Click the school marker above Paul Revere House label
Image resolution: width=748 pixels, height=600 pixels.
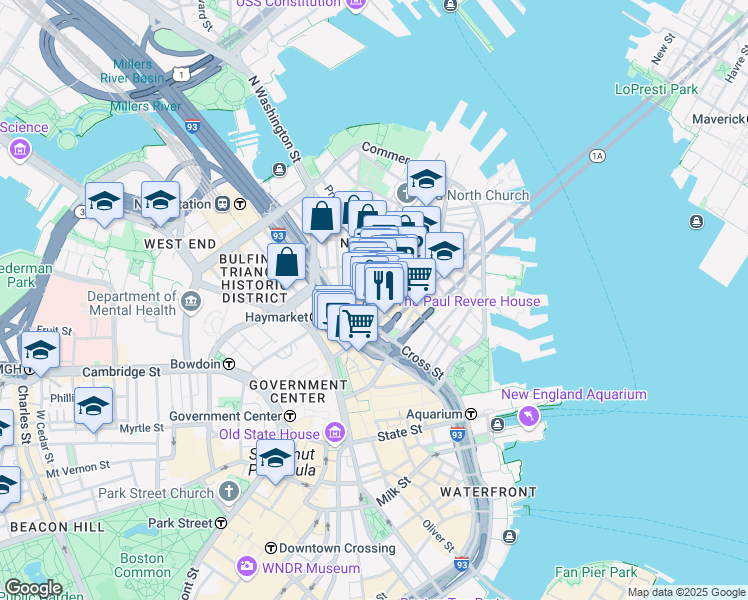(x=444, y=252)
